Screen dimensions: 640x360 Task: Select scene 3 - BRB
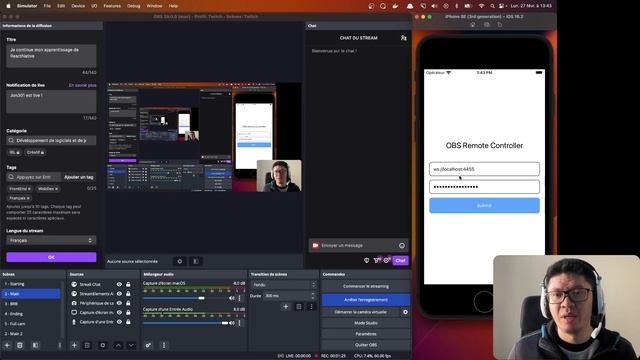(x=31, y=304)
